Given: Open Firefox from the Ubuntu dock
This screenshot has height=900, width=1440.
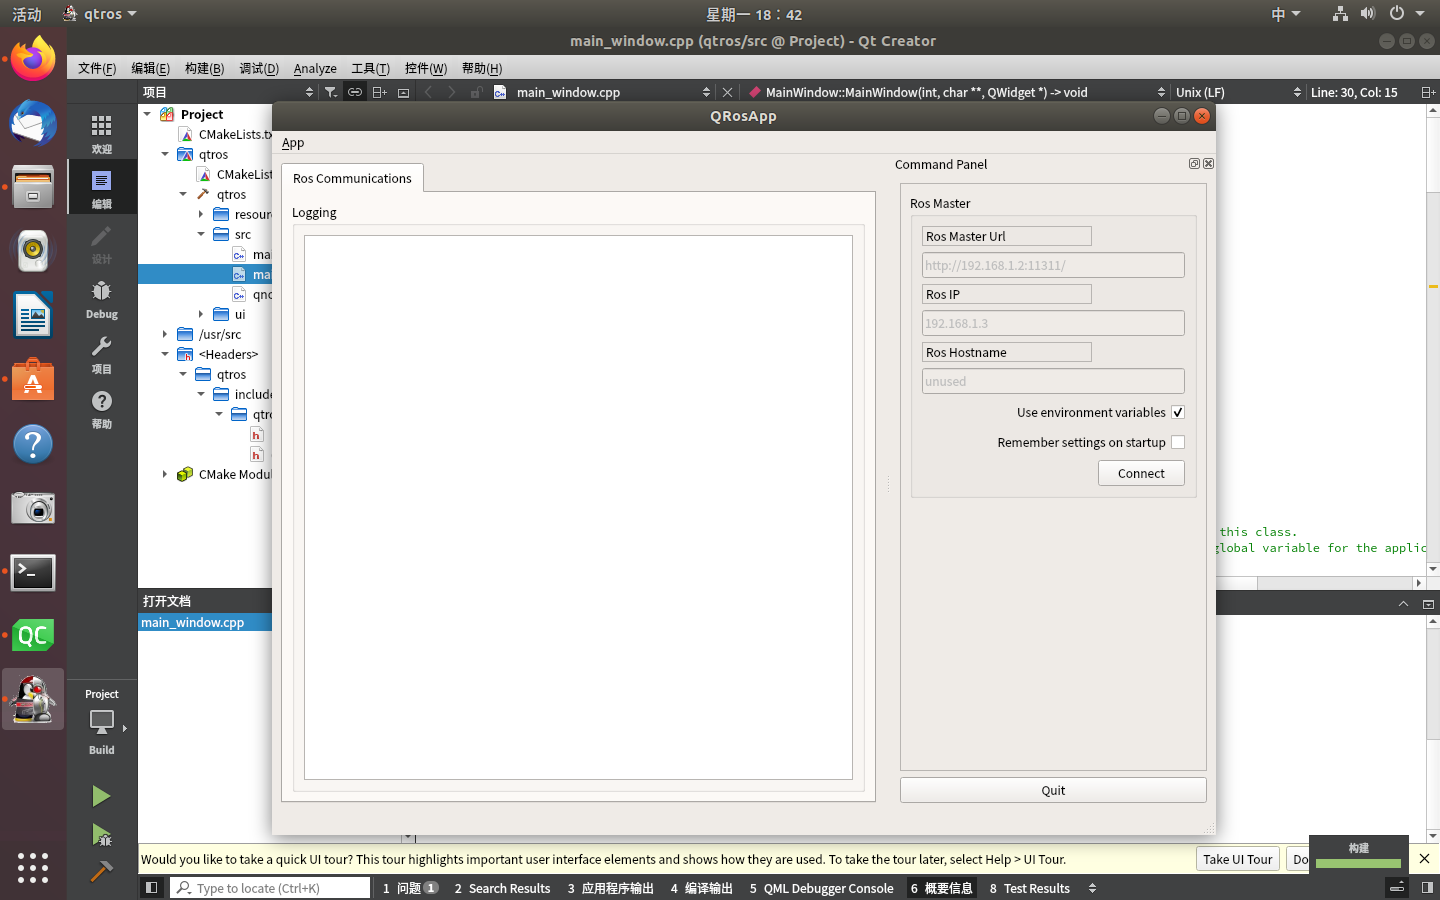Looking at the screenshot, I should (x=33, y=58).
